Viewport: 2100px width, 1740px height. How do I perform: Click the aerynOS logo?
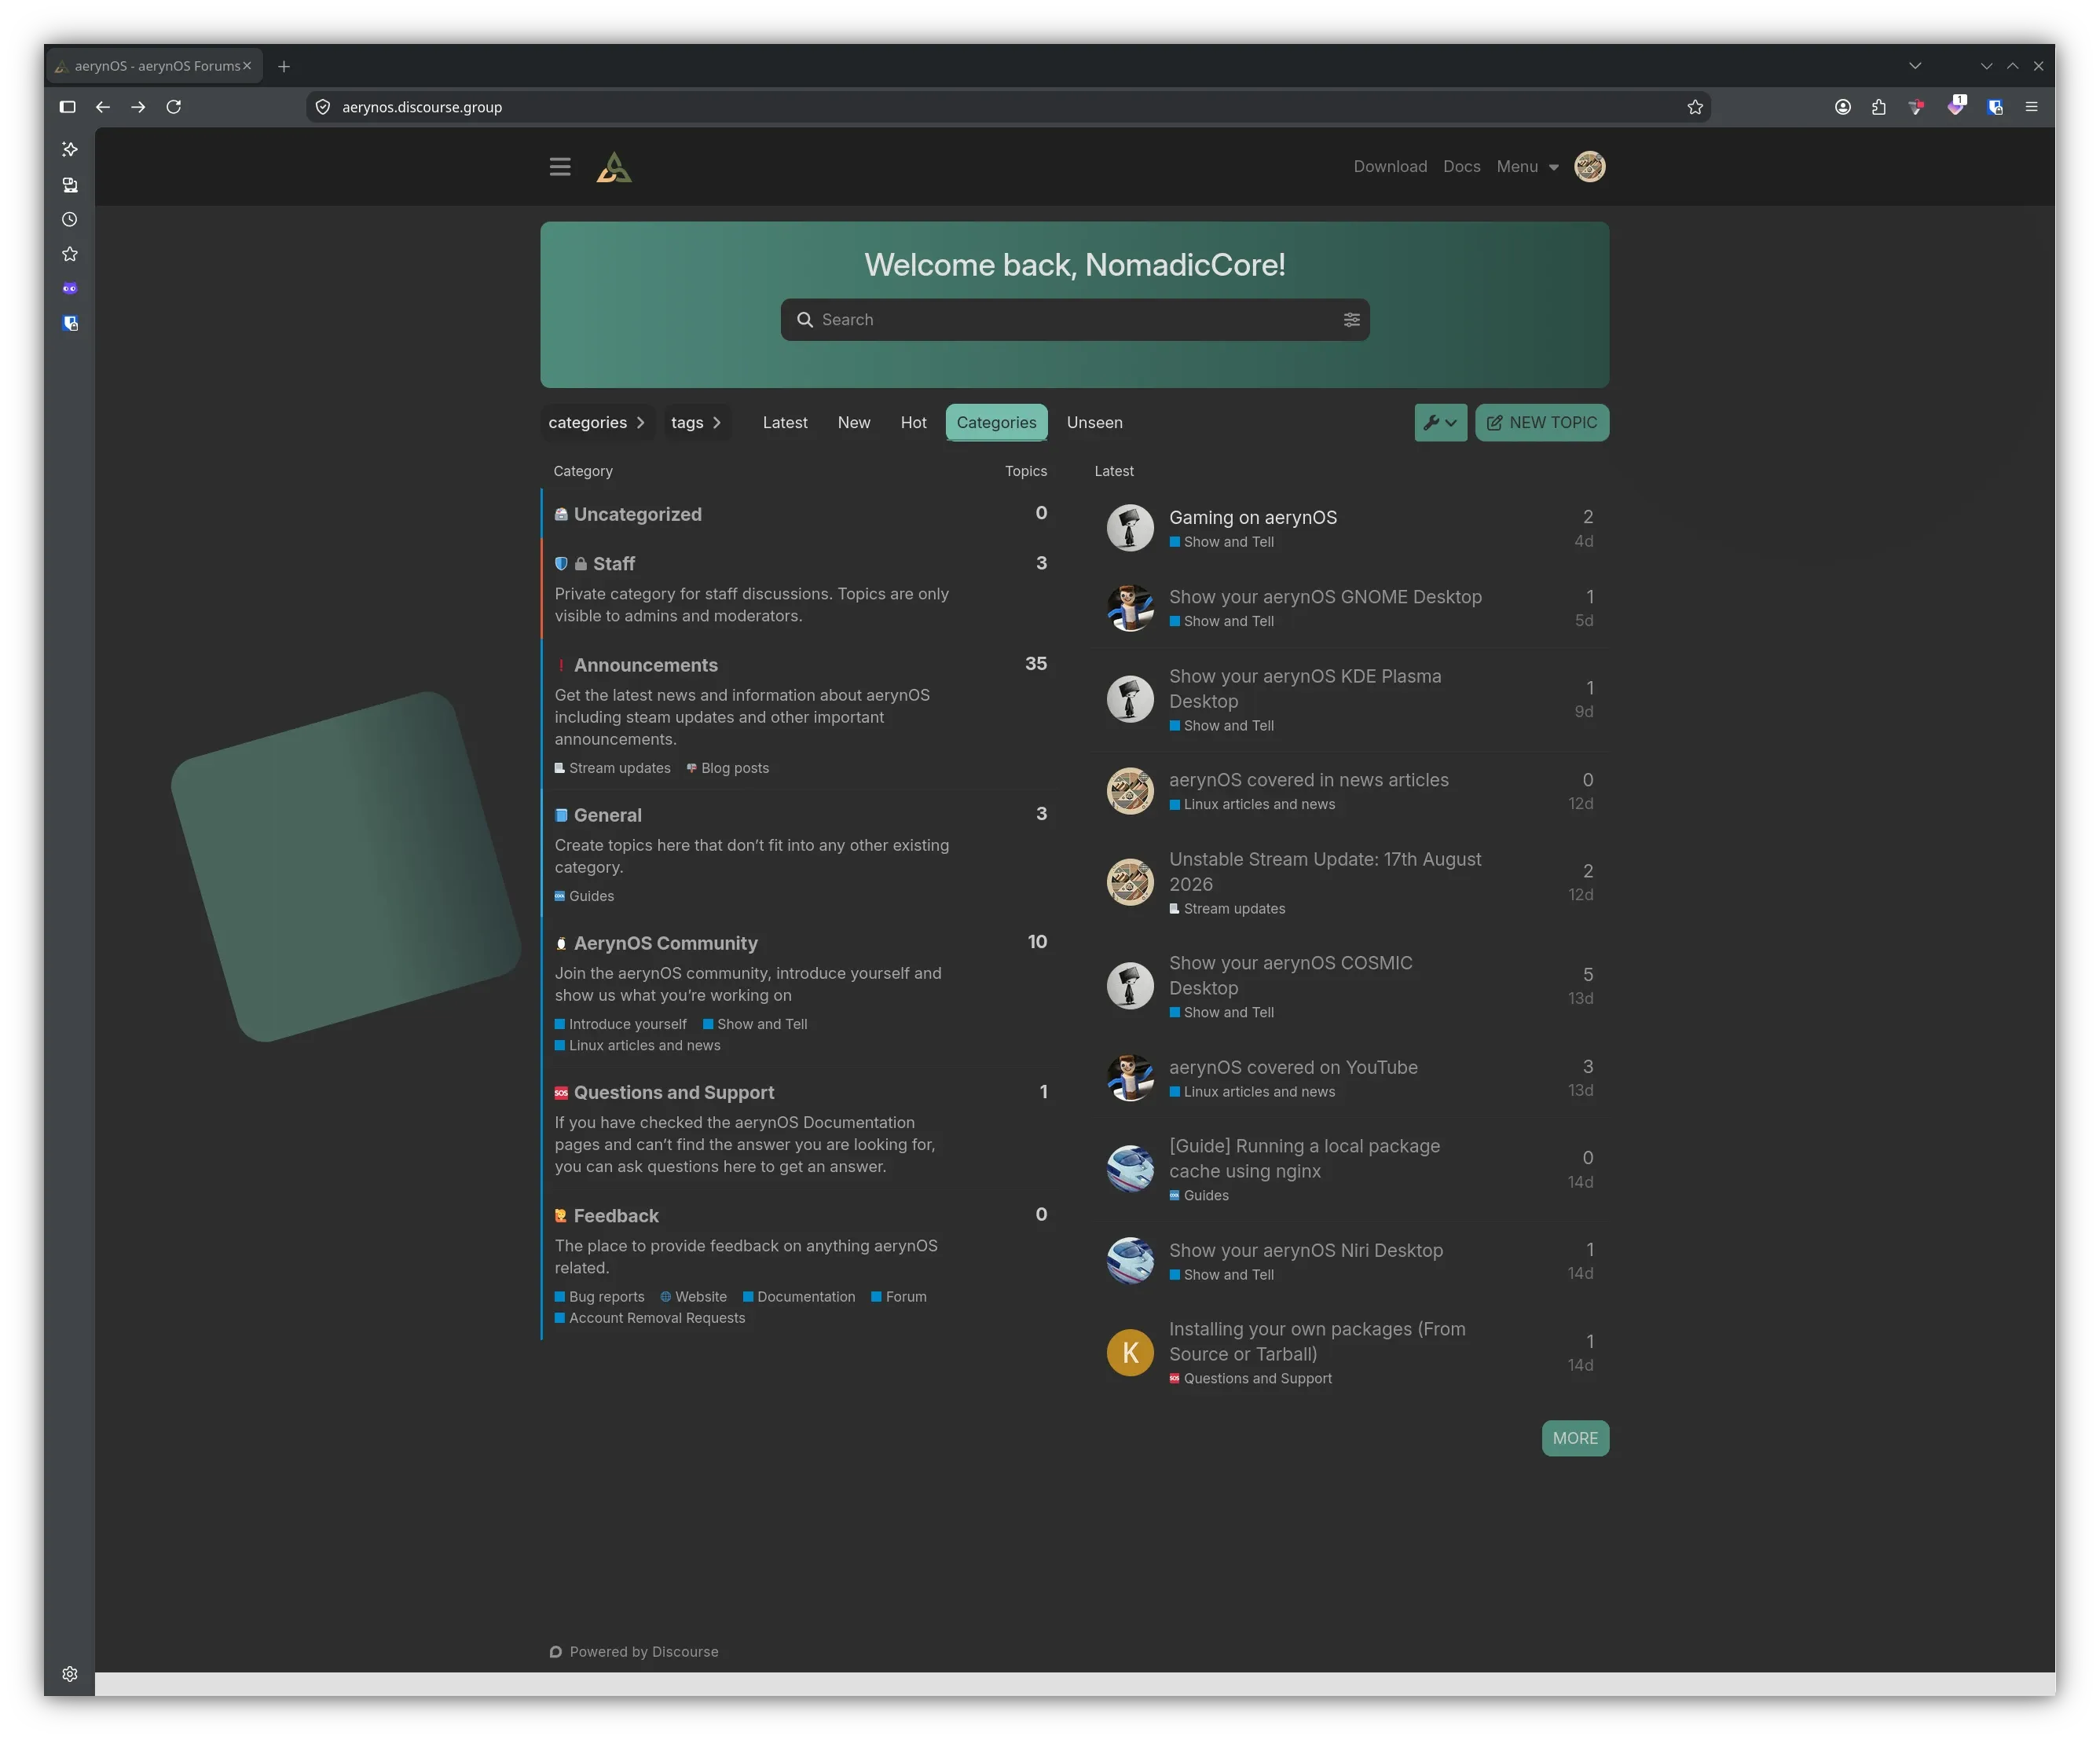point(614,167)
